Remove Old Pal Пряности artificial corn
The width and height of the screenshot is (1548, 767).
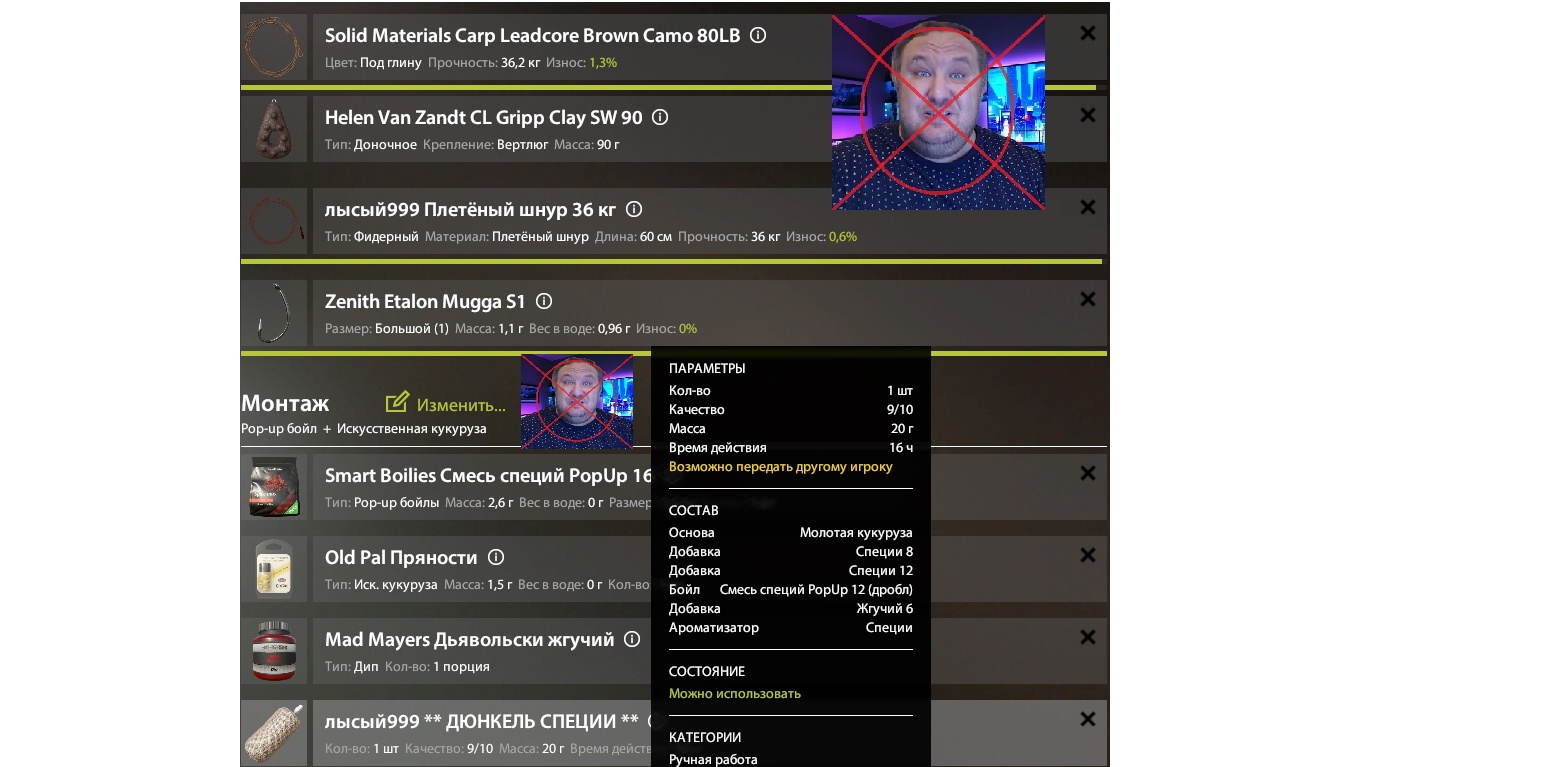[1088, 556]
